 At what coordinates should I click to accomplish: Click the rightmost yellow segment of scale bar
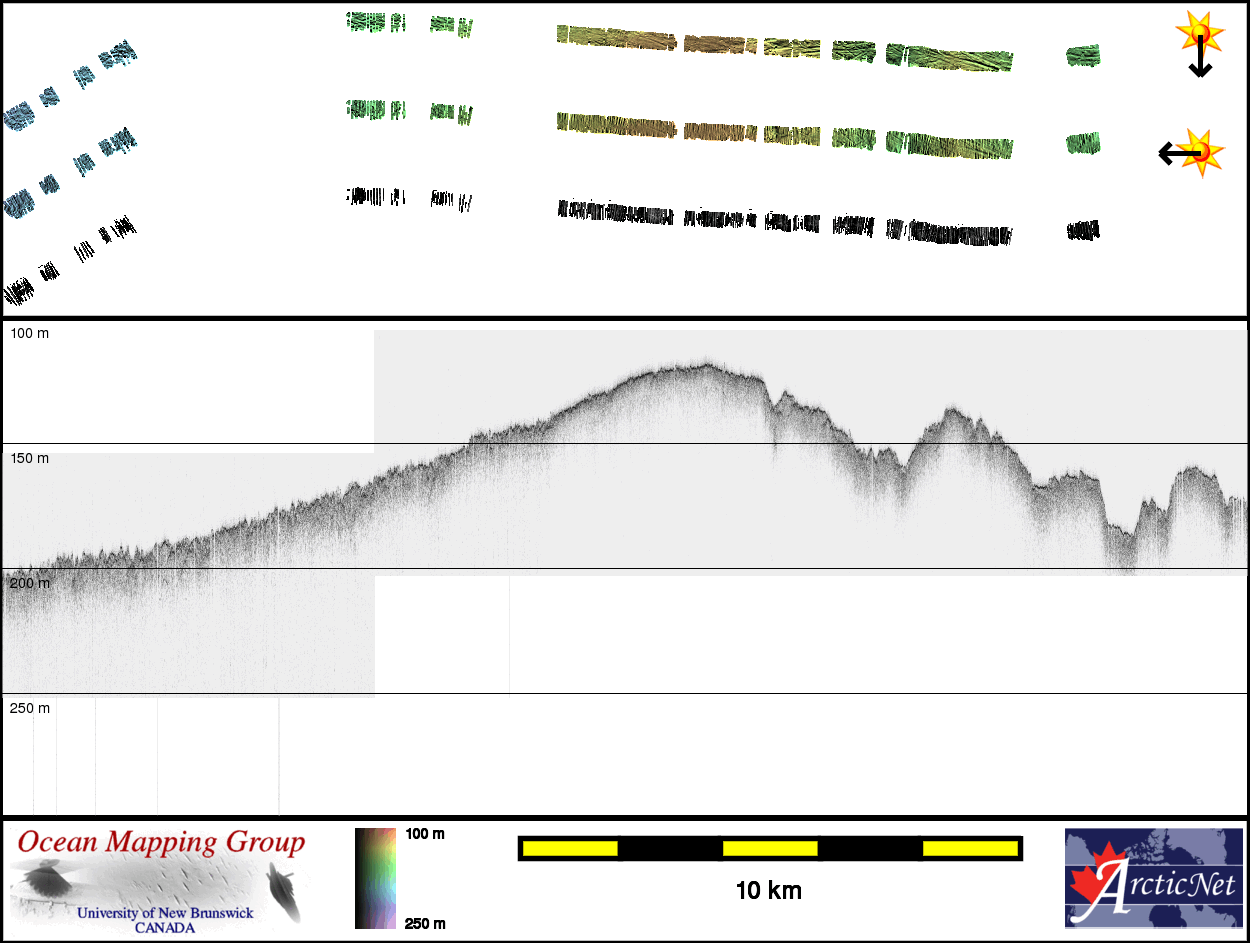pyautogui.click(x=969, y=849)
